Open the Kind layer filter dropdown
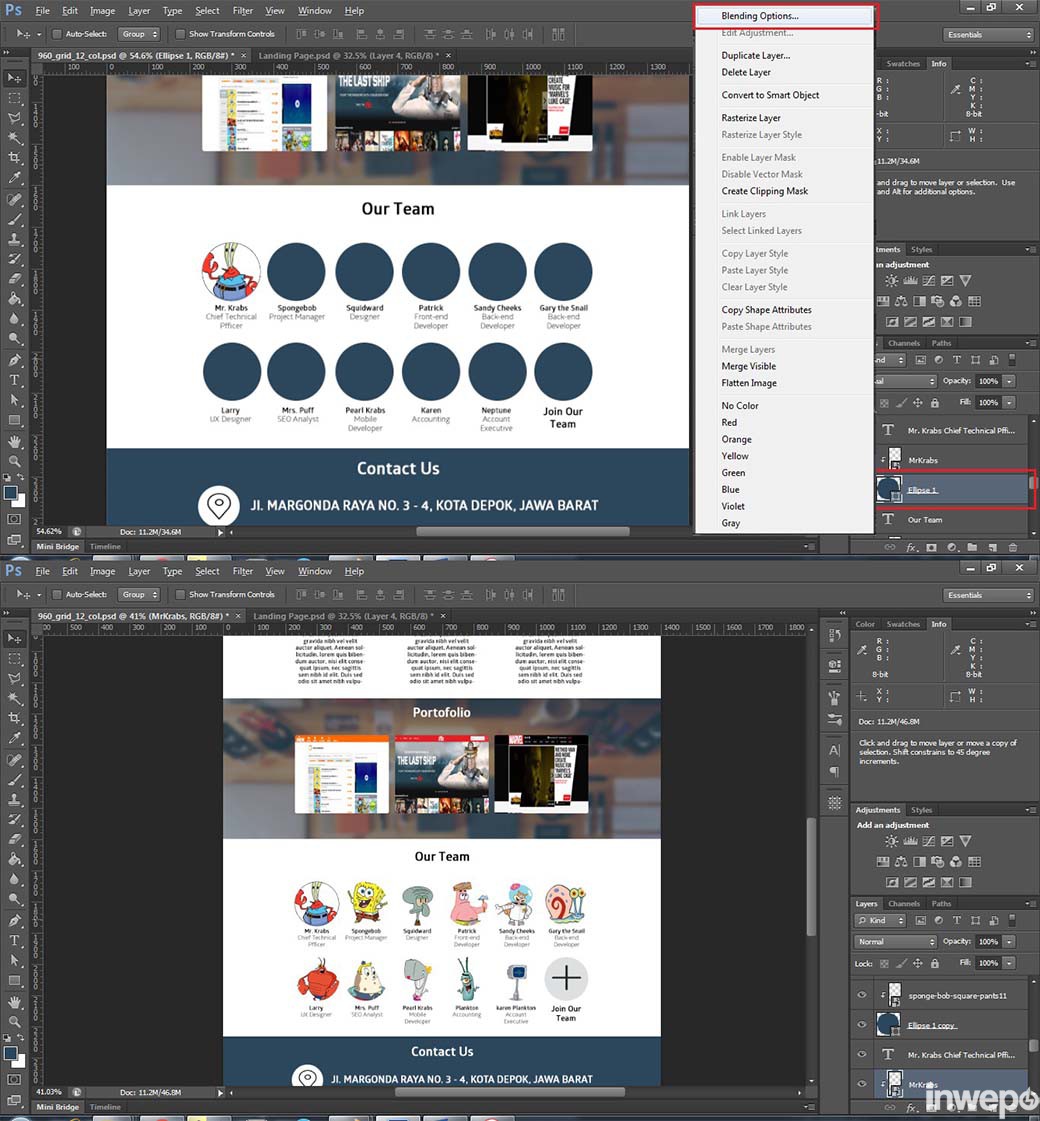1040x1121 pixels. click(880, 920)
